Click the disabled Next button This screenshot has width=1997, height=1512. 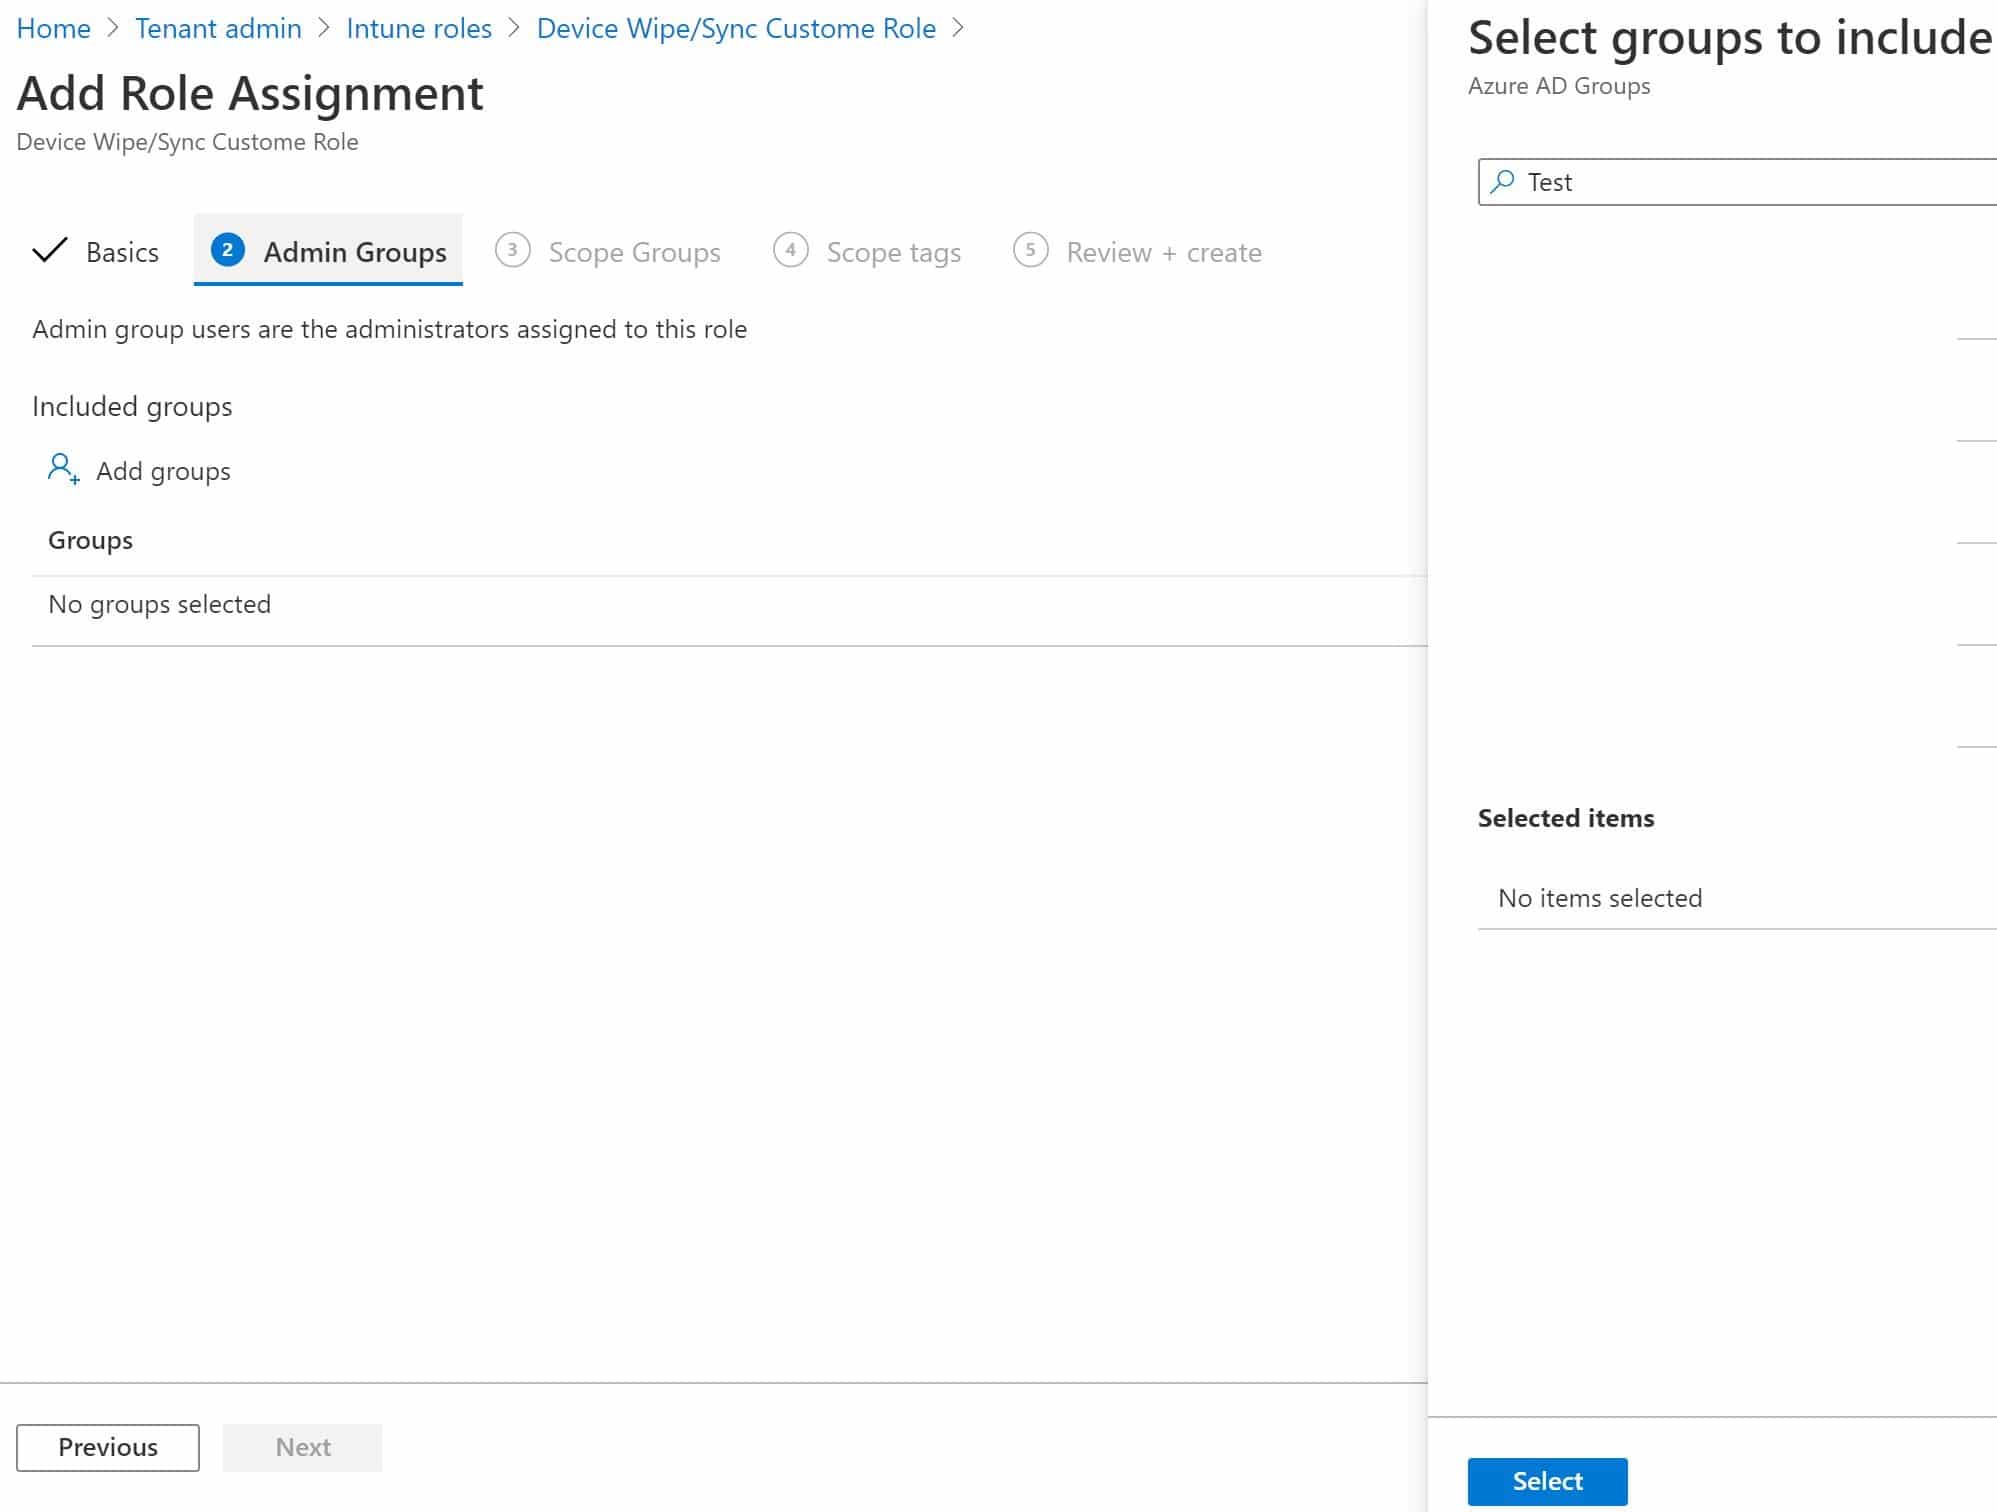point(302,1446)
